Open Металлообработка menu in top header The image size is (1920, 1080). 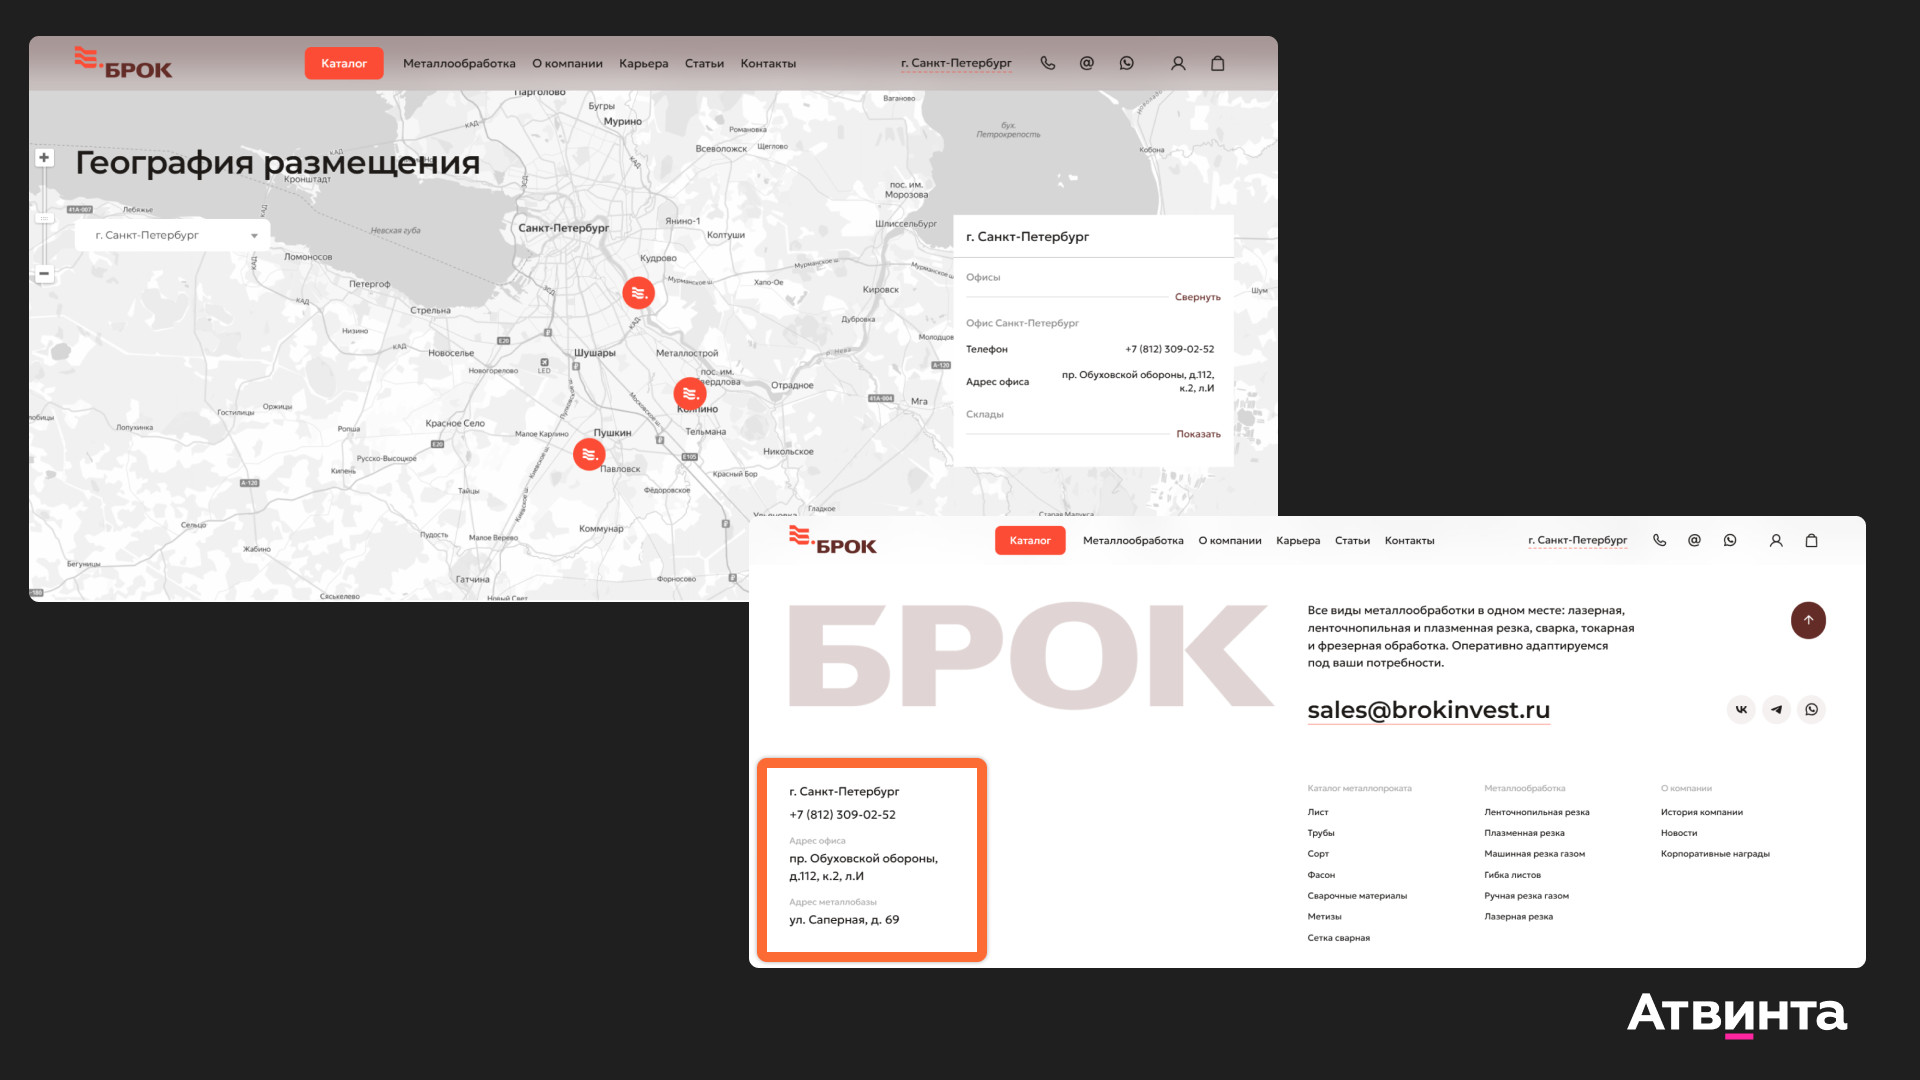tap(459, 63)
